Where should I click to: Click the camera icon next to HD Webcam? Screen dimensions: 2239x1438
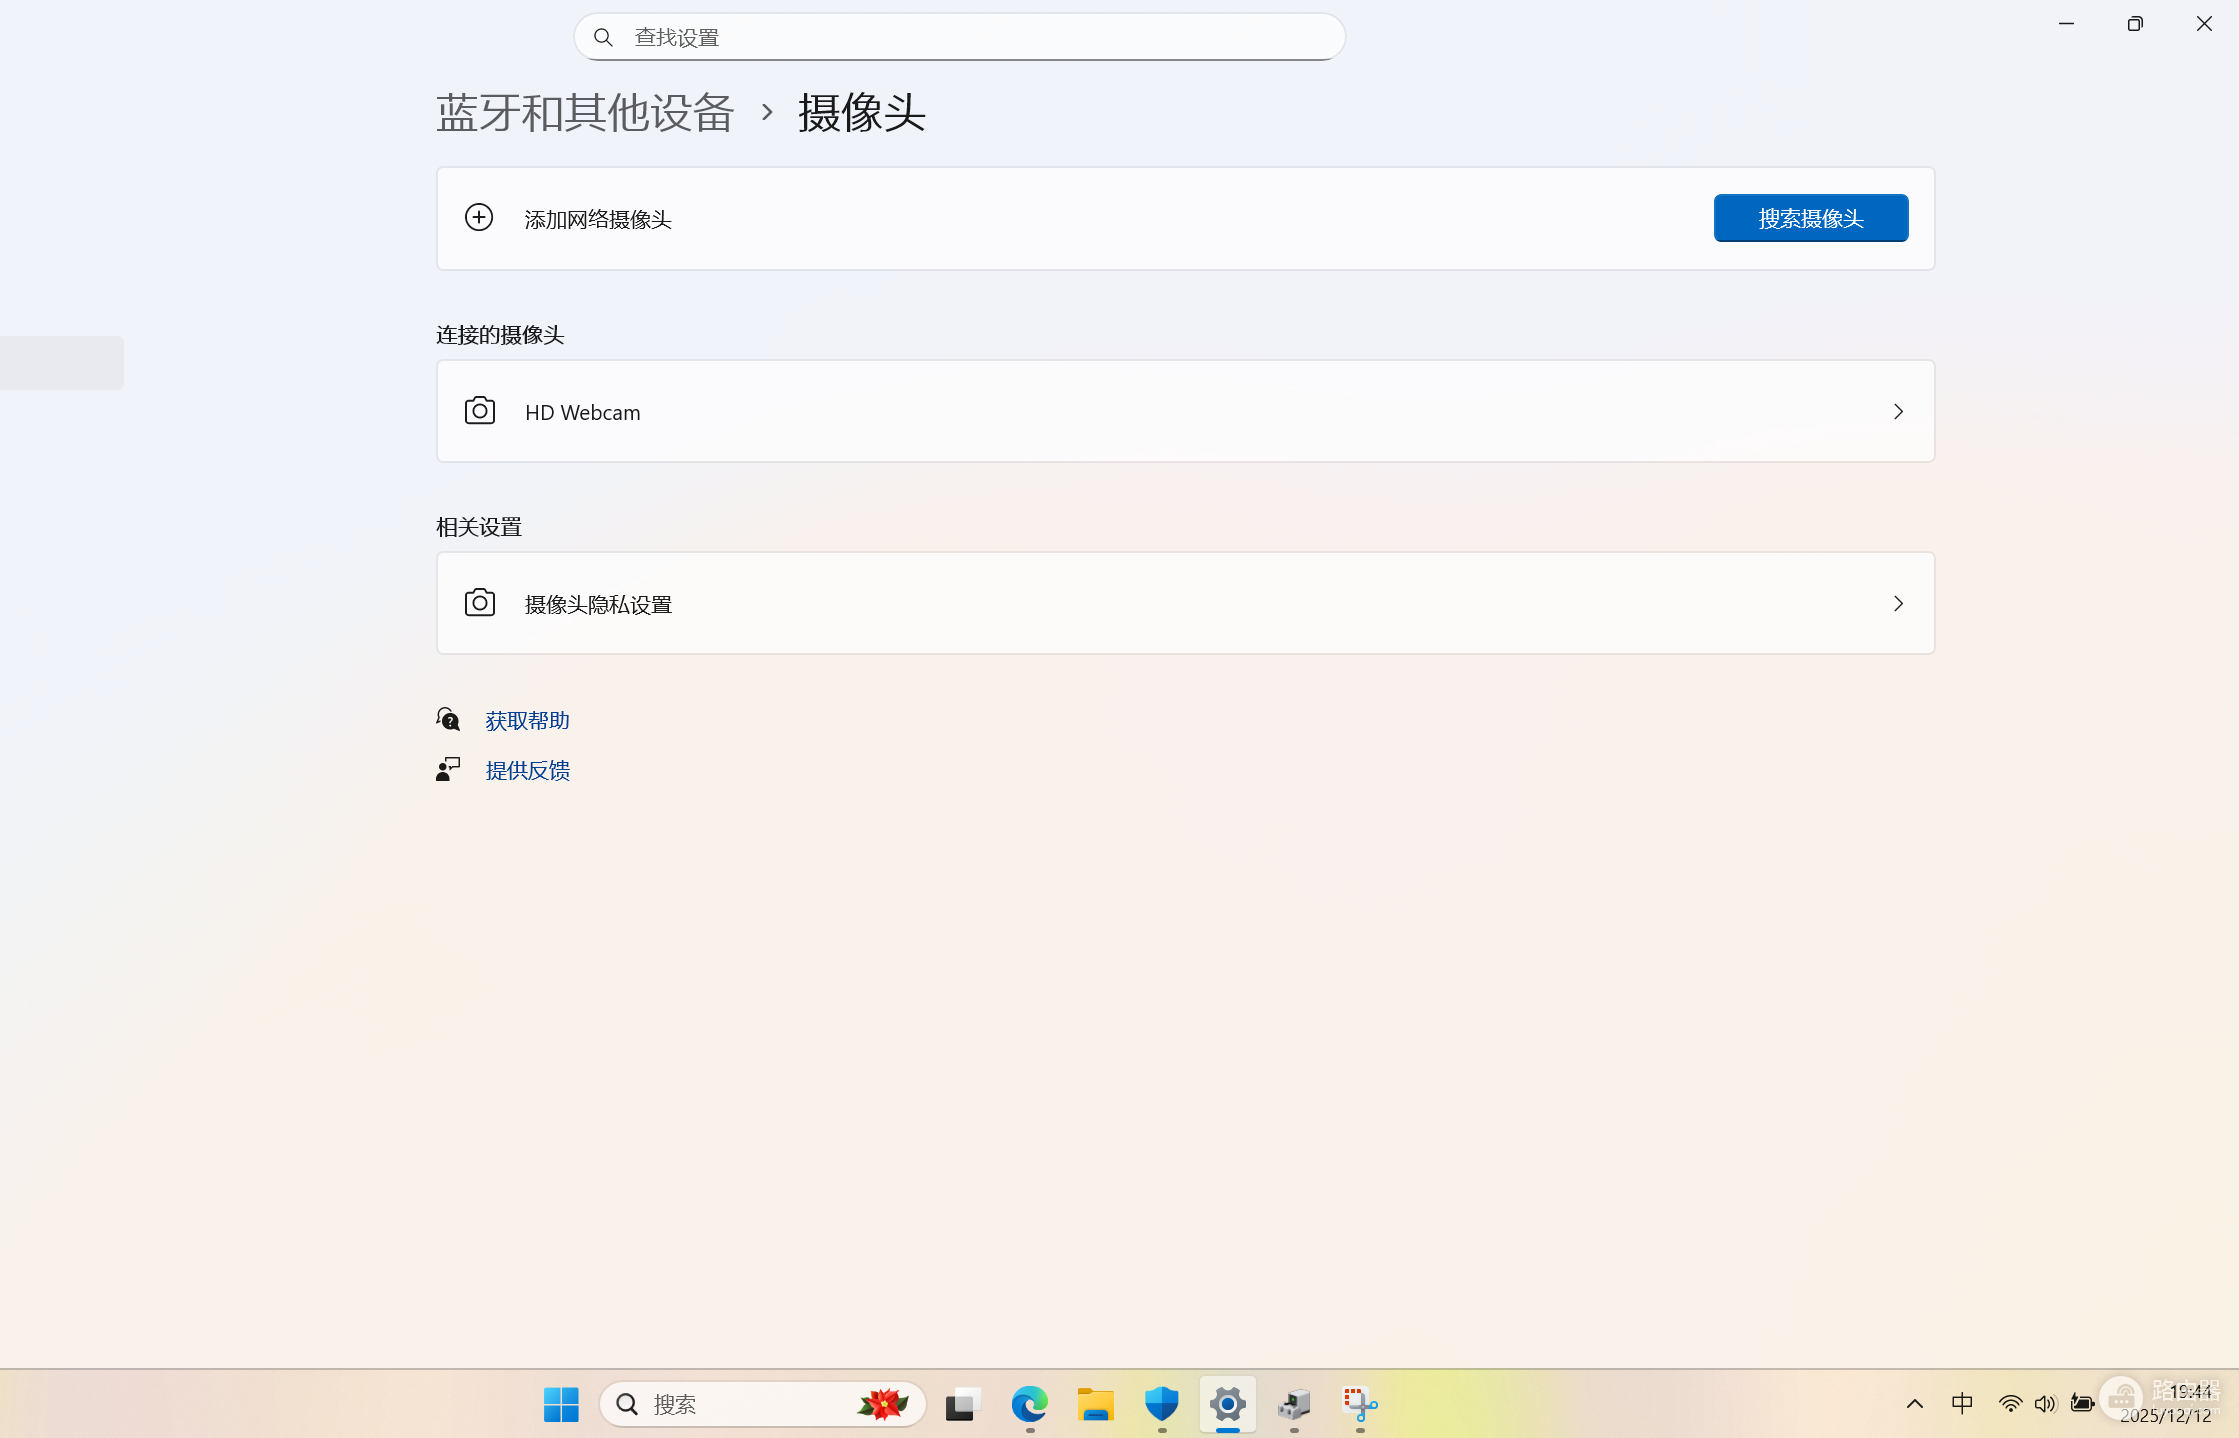pyautogui.click(x=480, y=411)
